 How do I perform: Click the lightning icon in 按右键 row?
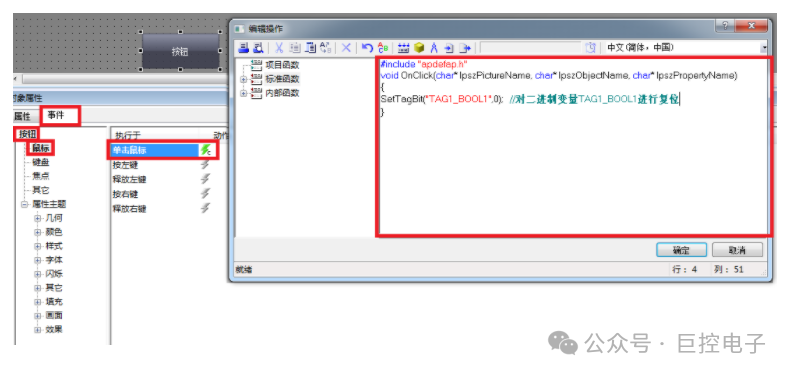pos(205,194)
